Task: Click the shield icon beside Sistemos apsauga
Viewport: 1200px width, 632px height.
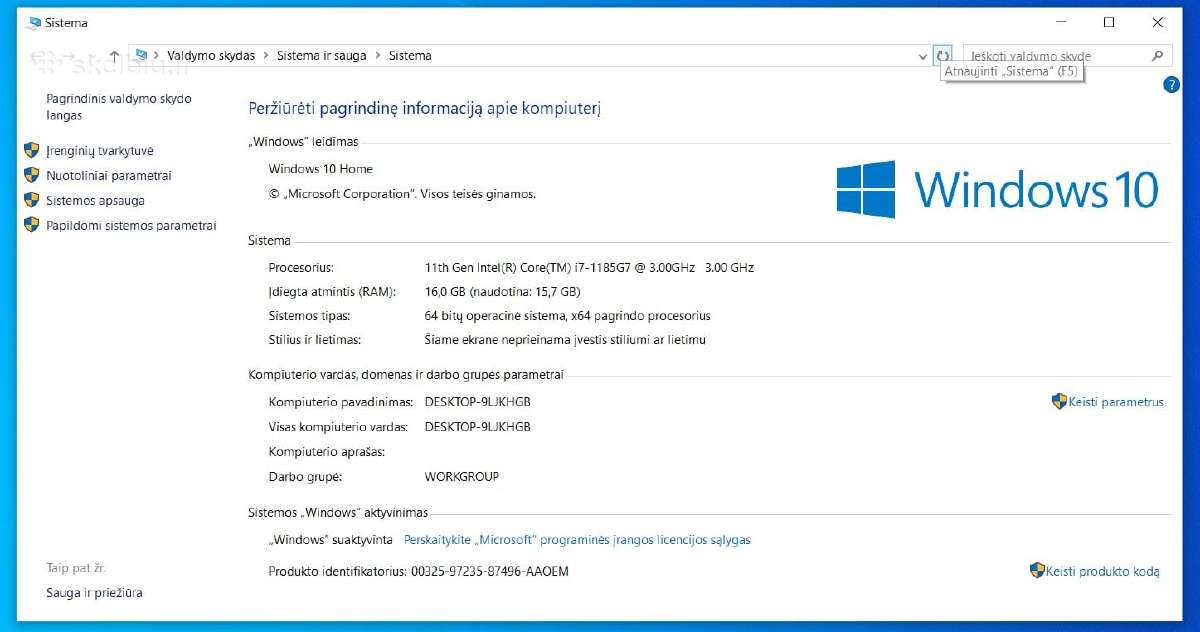Action: tap(31, 201)
